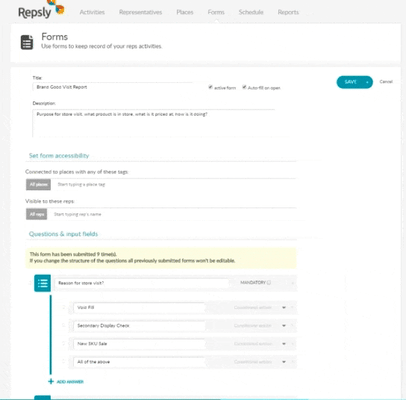
Task: Click the remove icon on Secondary Display Check row
Action: coord(292,326)
